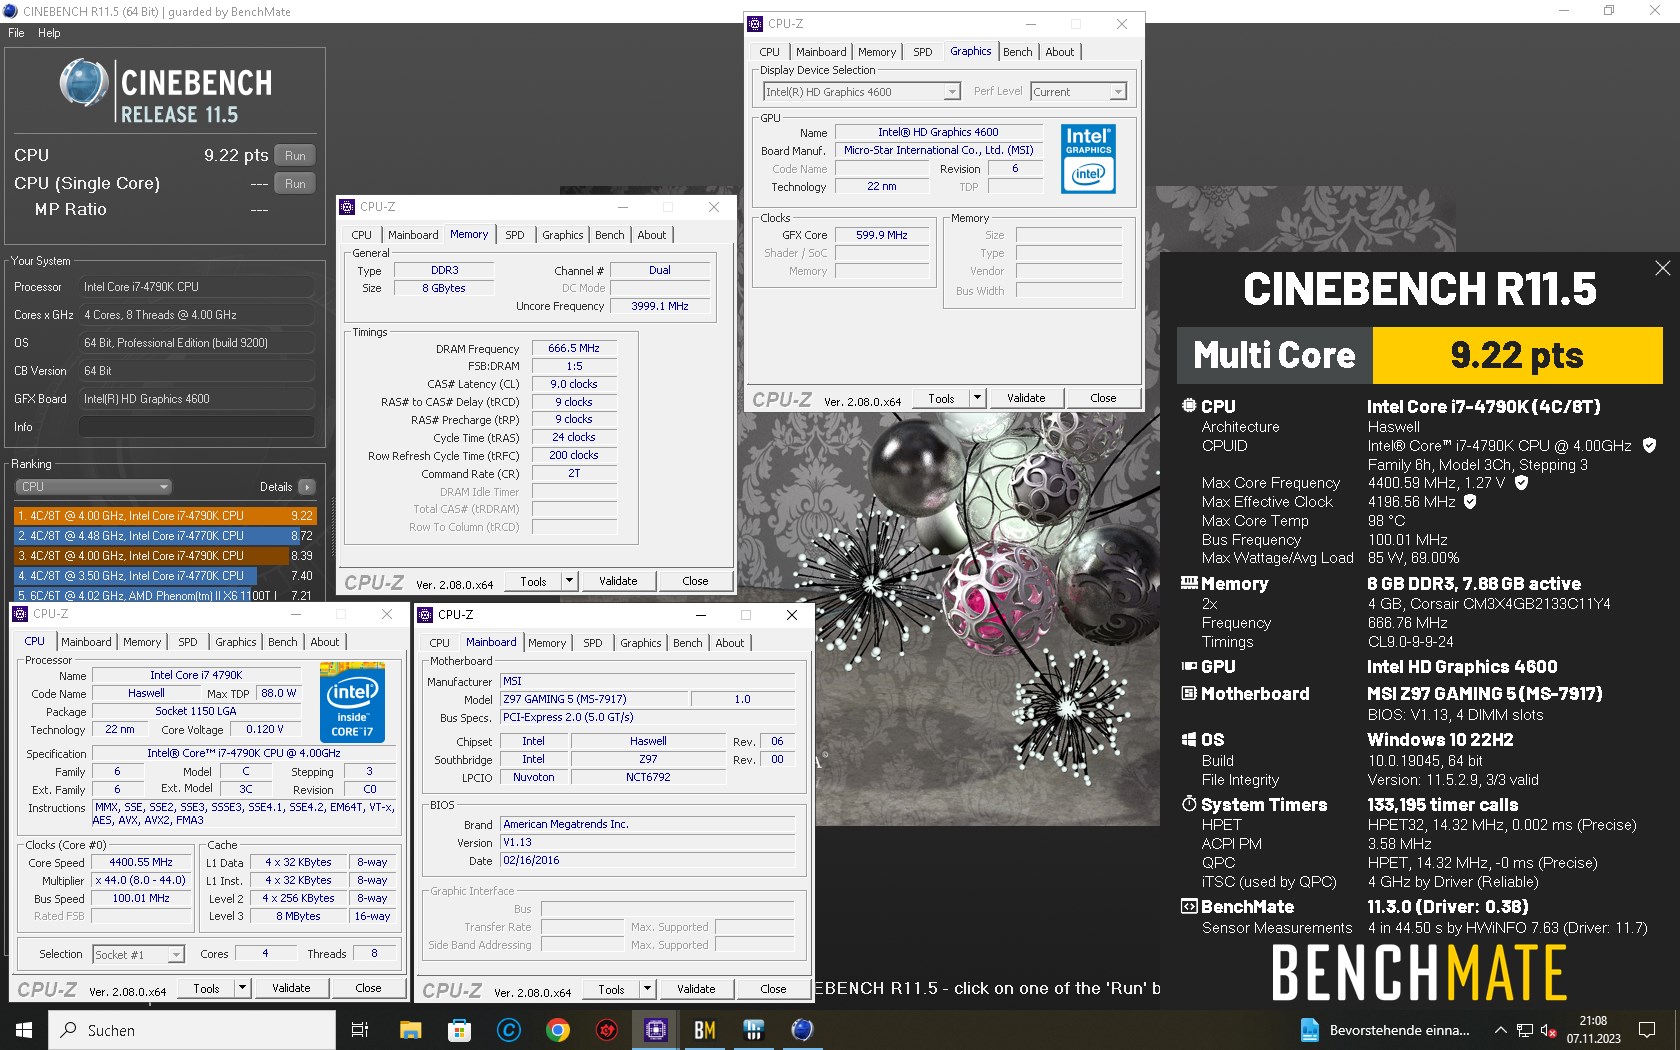Click the Intel Graphics logo in CPU-Z
1680x1050 pixels.
[x=1088, y=158]
